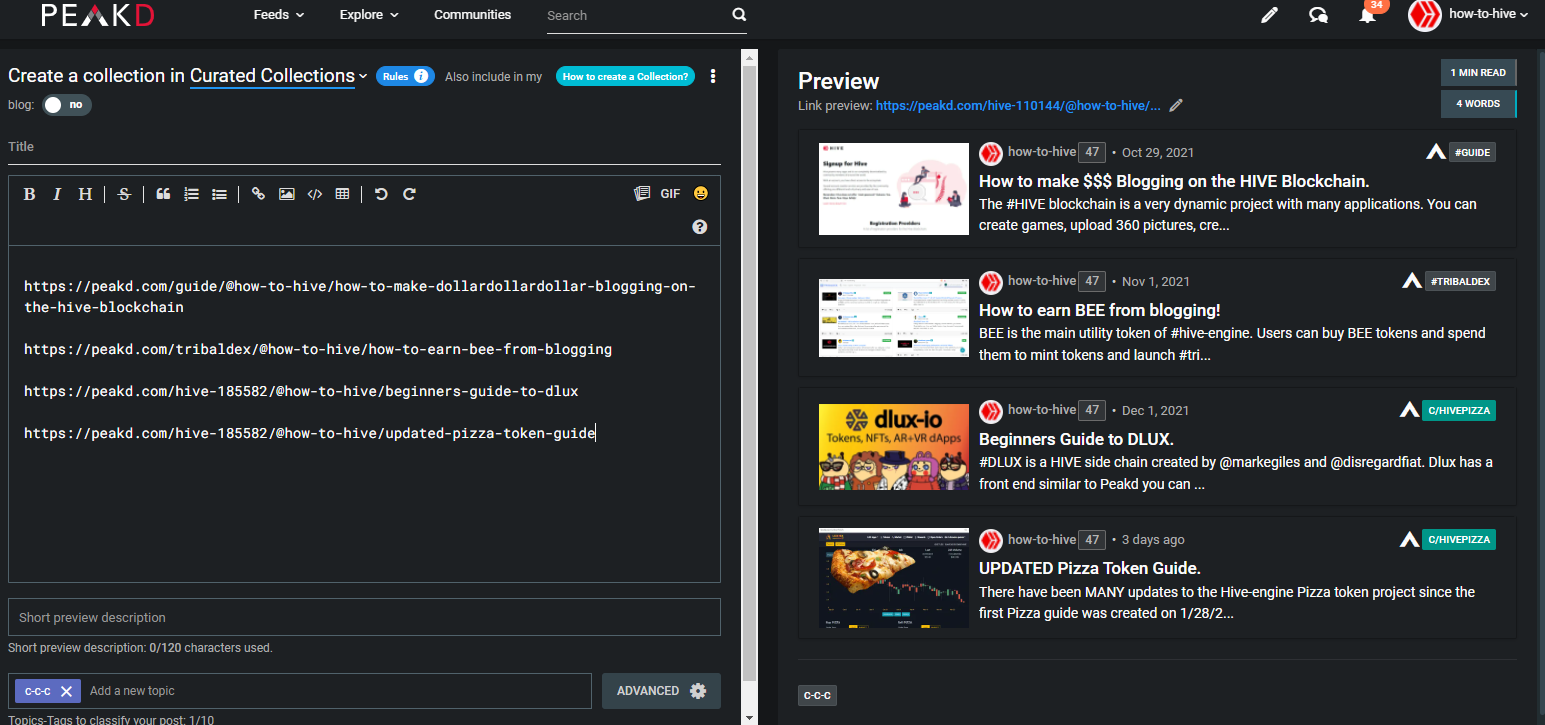Click the PeakD logo
1545x725 pixels.
point(98,15)
